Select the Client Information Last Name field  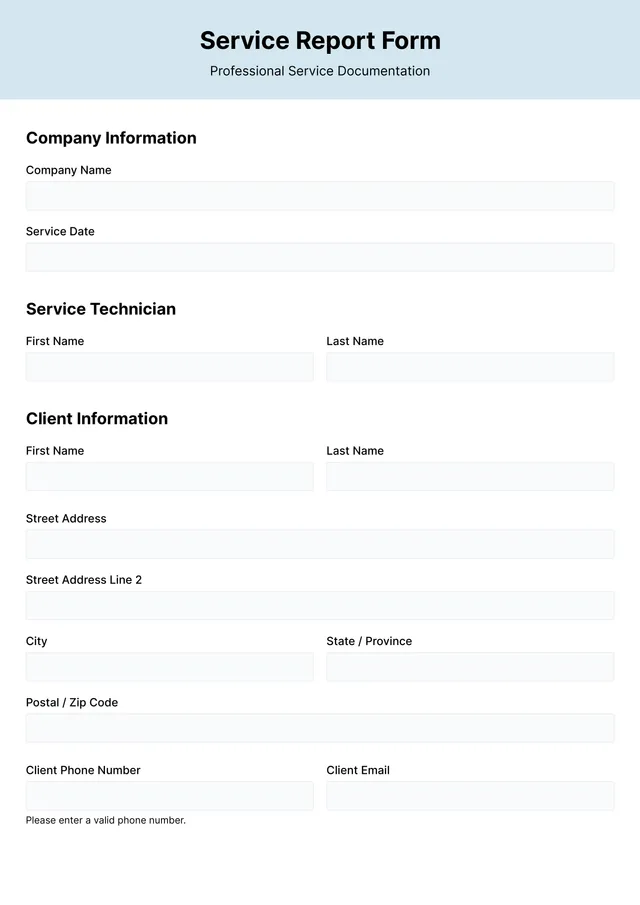tap(470, 476)
